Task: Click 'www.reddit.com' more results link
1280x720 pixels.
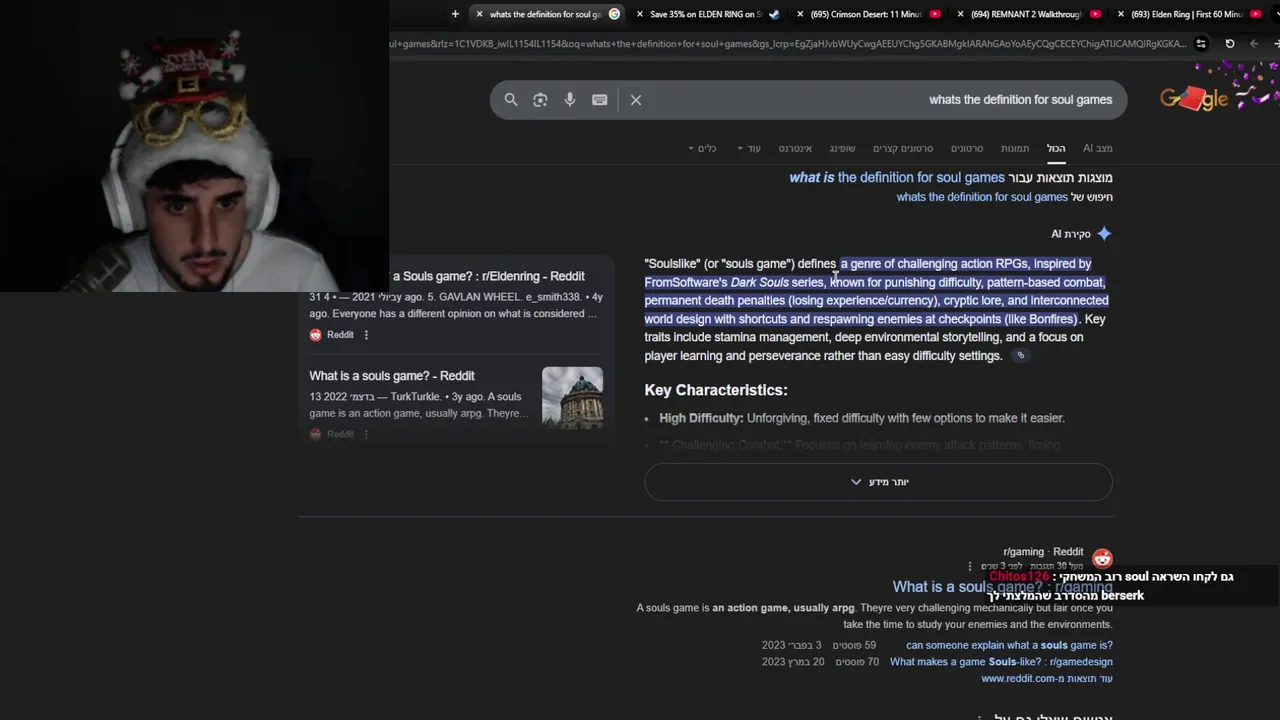Action: pyautogui.click(x=1047, y=679)
